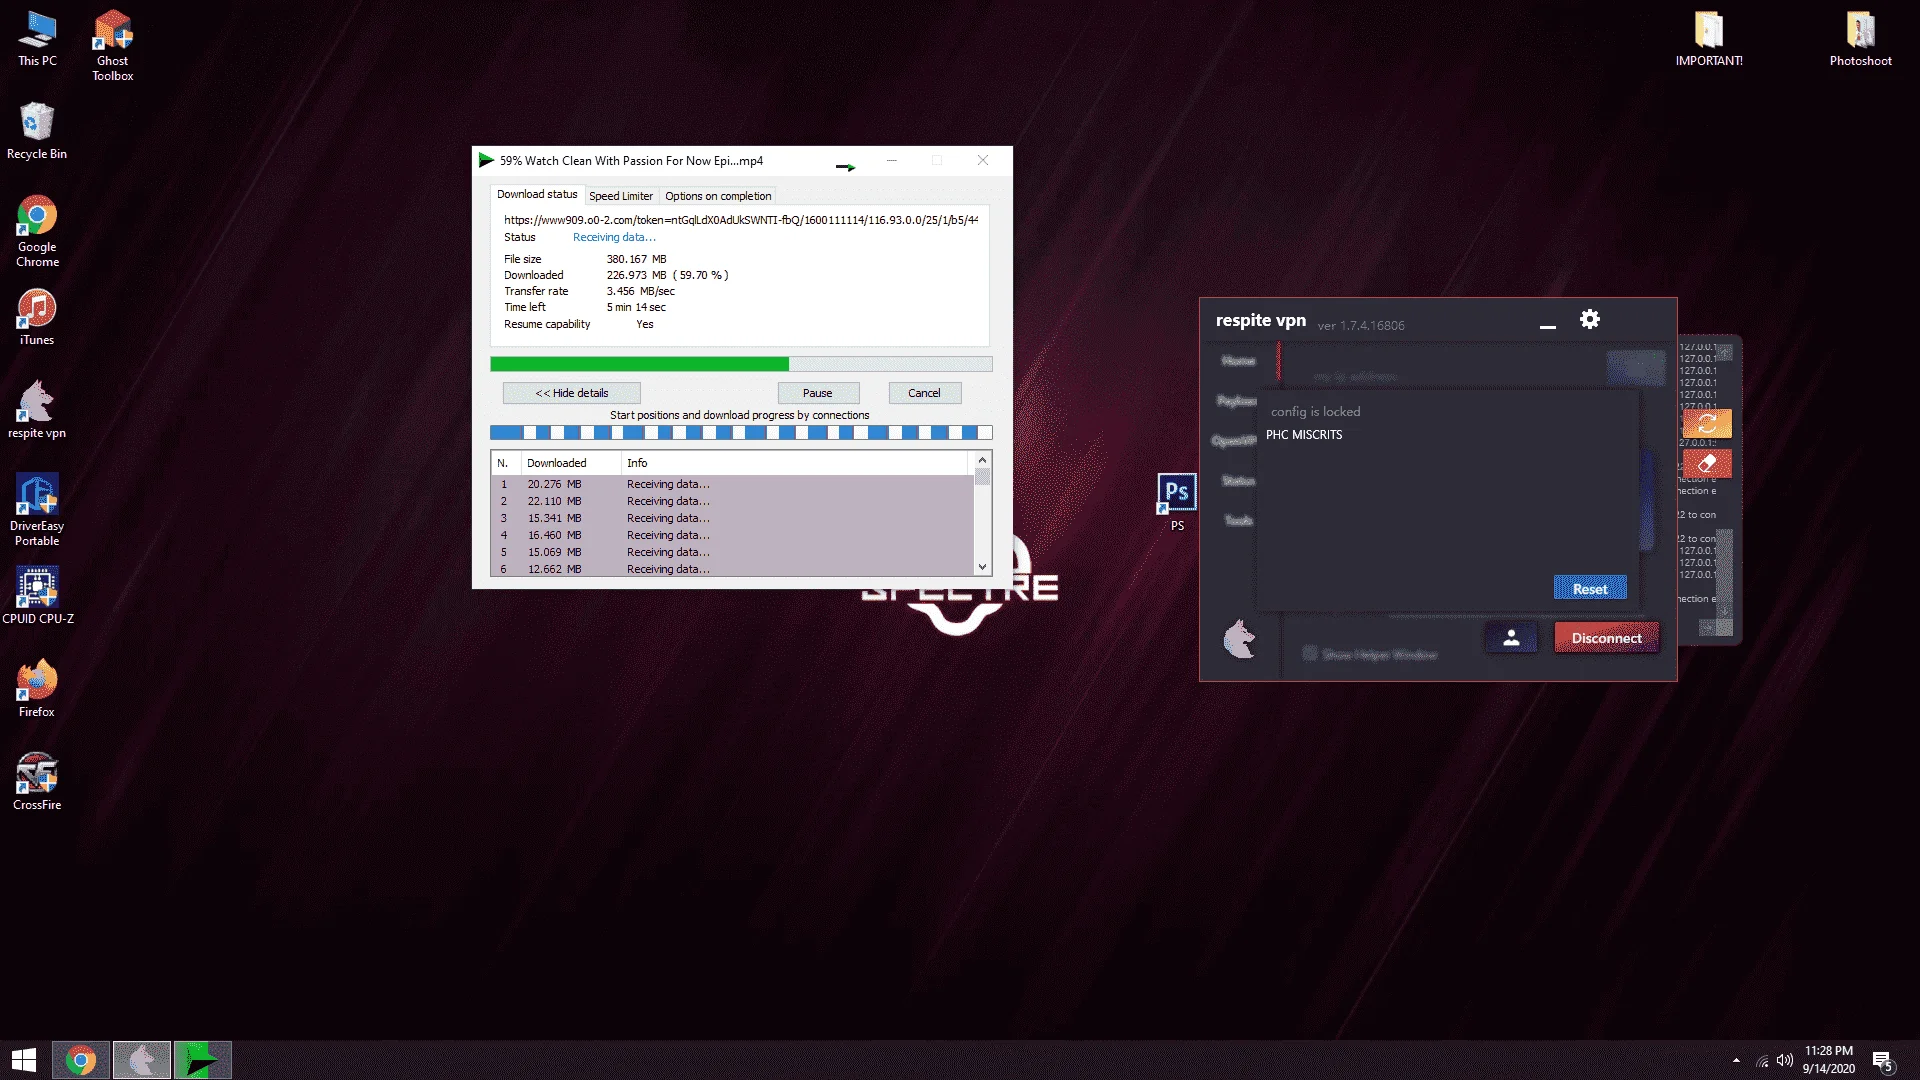Minimize the IDM download window
This screenshot has height=1080, width=1920.
892,160
